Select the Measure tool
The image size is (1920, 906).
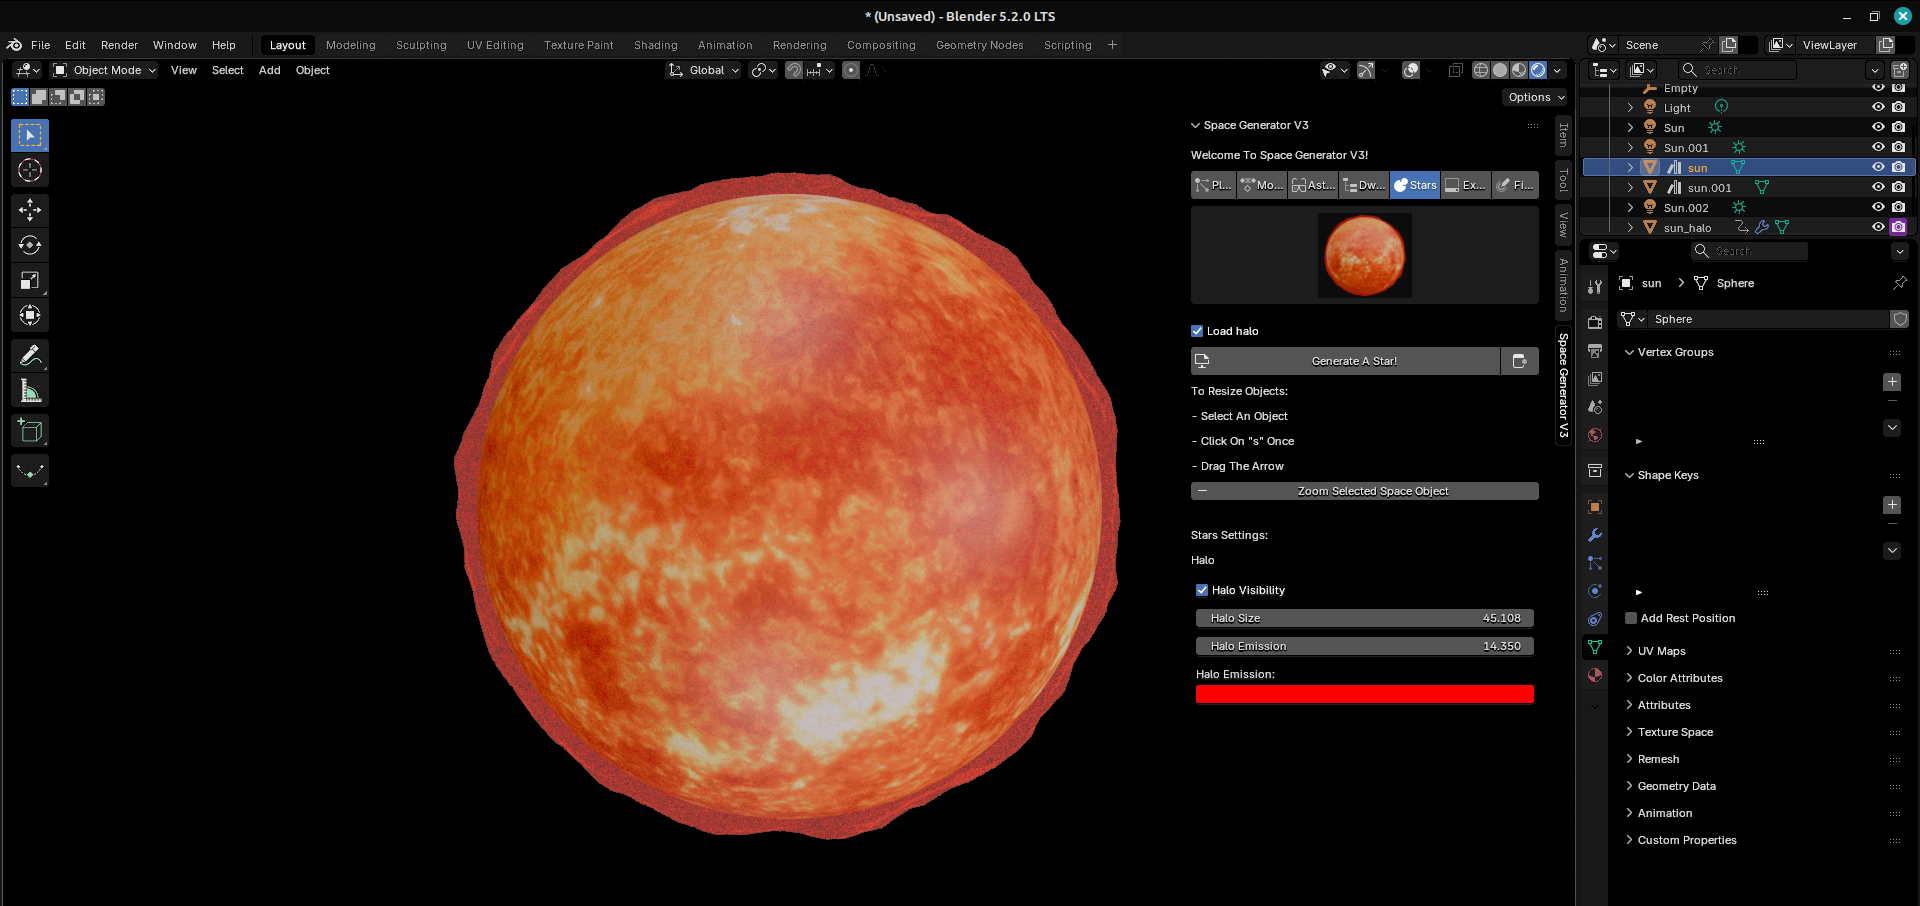pyautogui.click(x=30, y=391)
